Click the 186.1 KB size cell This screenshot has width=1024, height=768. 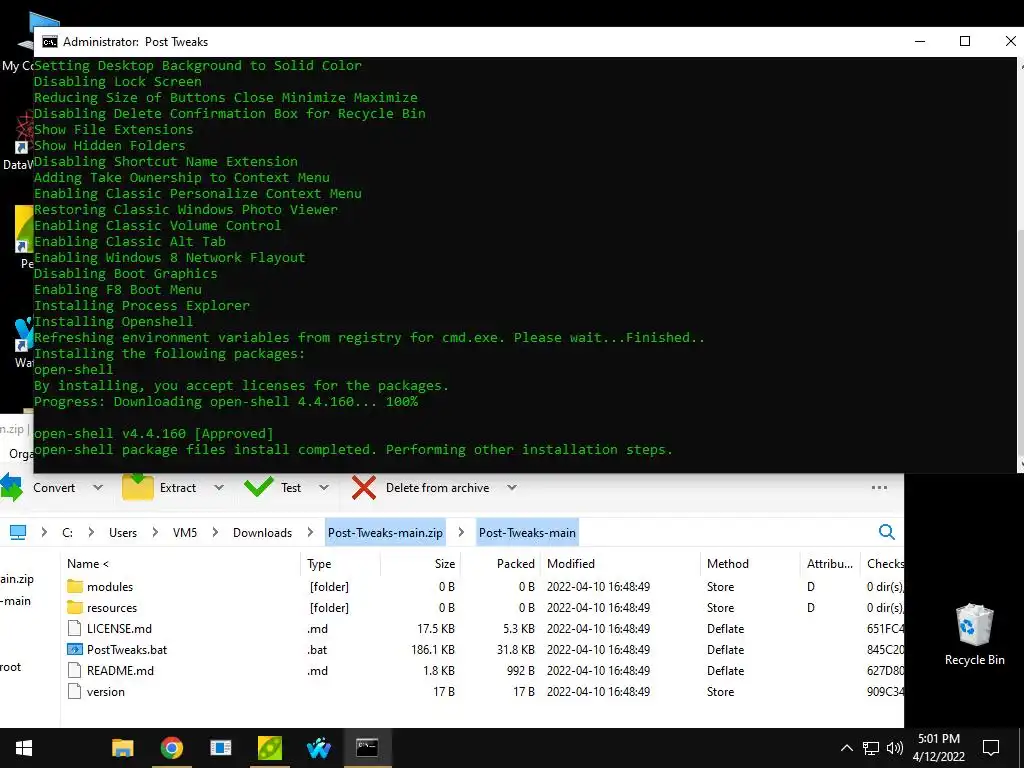click(x=433, y=650)
